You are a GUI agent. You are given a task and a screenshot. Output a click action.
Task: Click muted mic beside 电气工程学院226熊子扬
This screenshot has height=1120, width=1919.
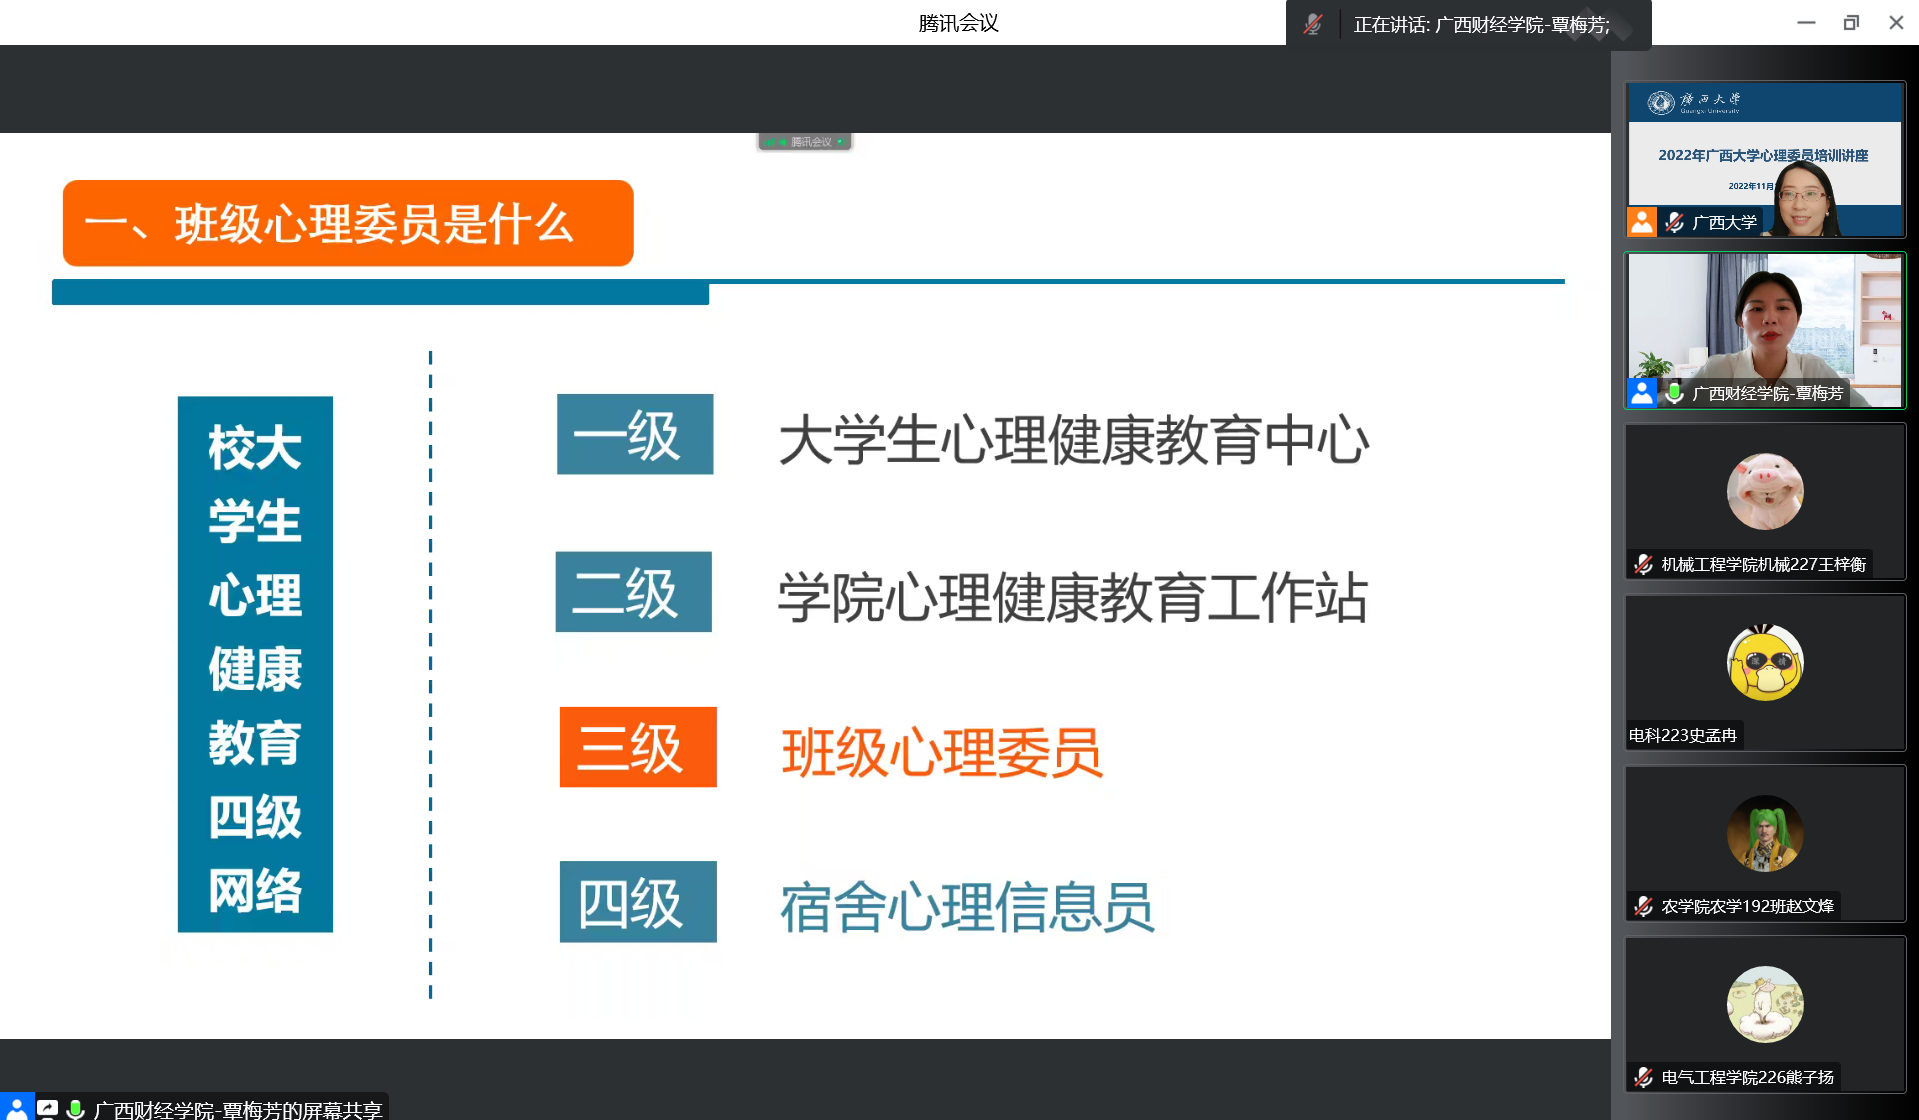[x=1643, y=1078]
